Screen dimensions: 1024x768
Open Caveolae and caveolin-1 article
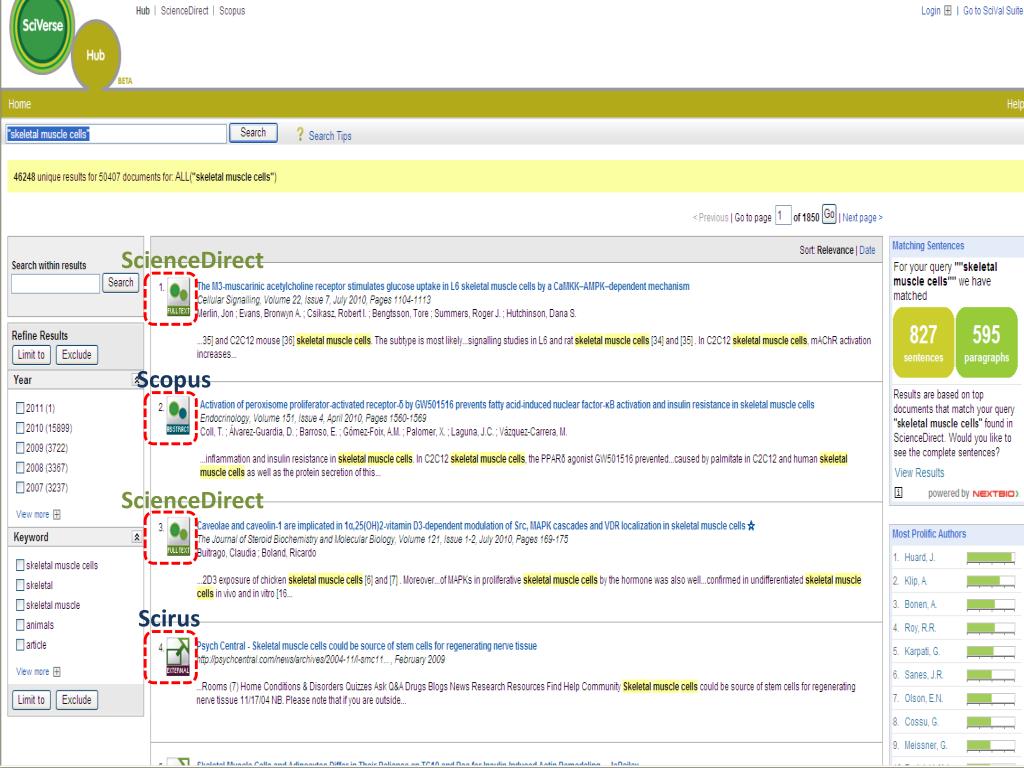471,526
